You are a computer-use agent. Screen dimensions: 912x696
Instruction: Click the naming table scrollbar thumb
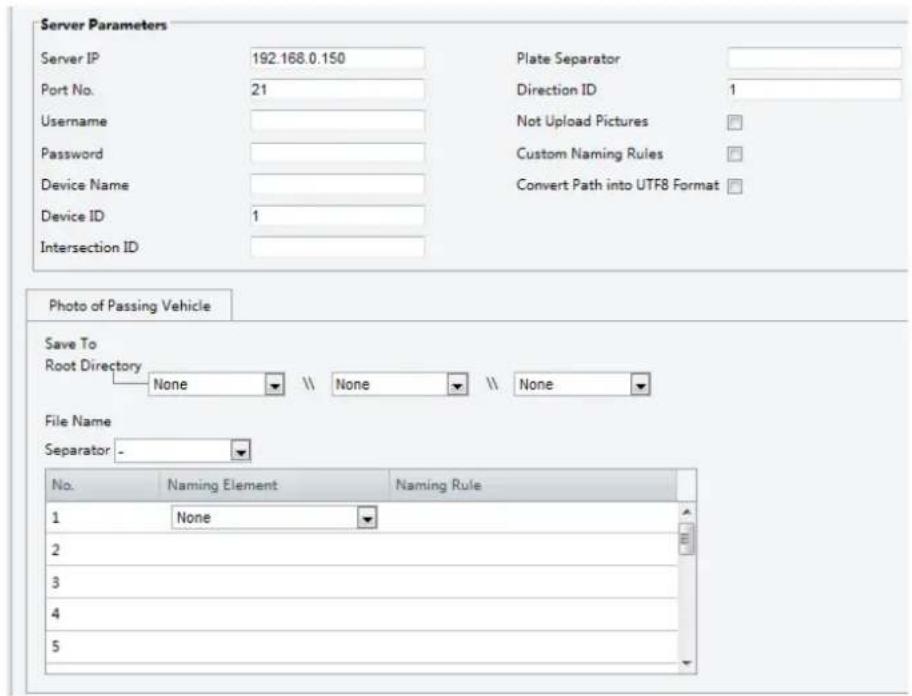pyautogui.click(x=686, y=539)
